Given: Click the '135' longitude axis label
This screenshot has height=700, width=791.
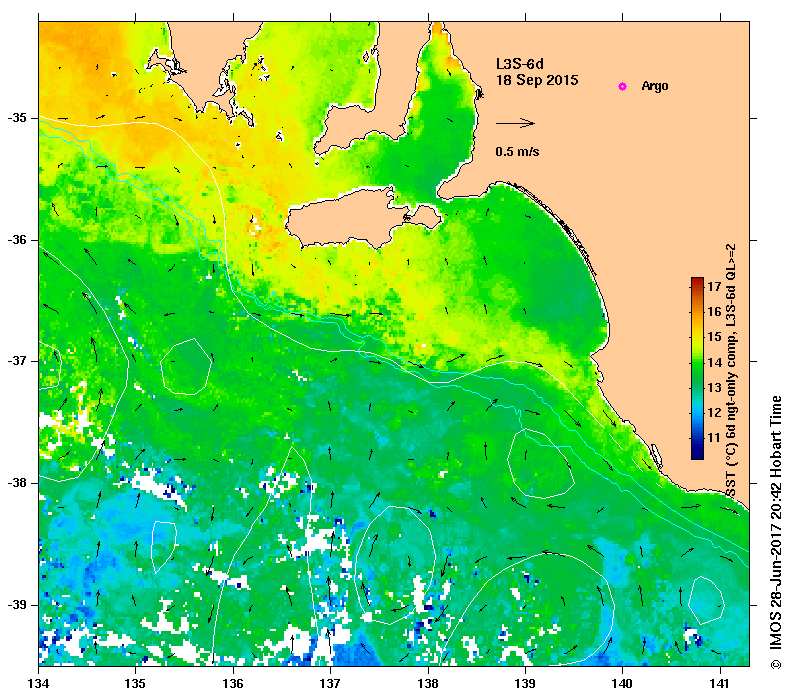Looking at the screenshot, I should pyautogui.click(x=135, y=684).
